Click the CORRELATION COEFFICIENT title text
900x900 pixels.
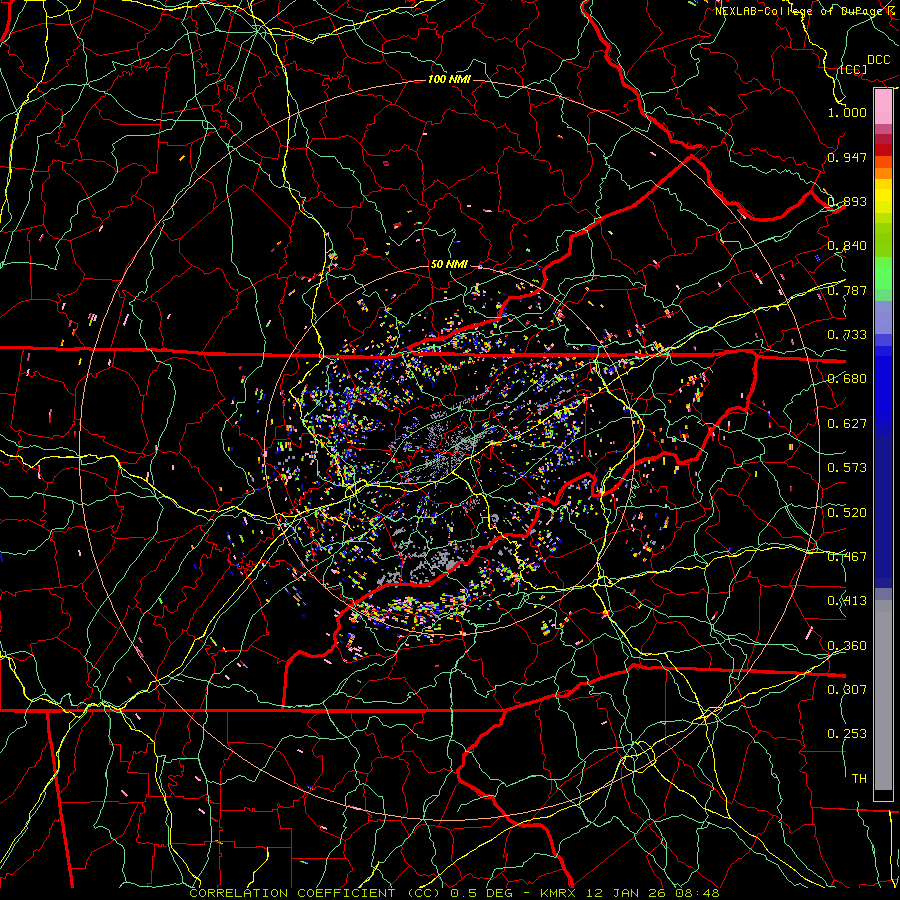(292, 893)
